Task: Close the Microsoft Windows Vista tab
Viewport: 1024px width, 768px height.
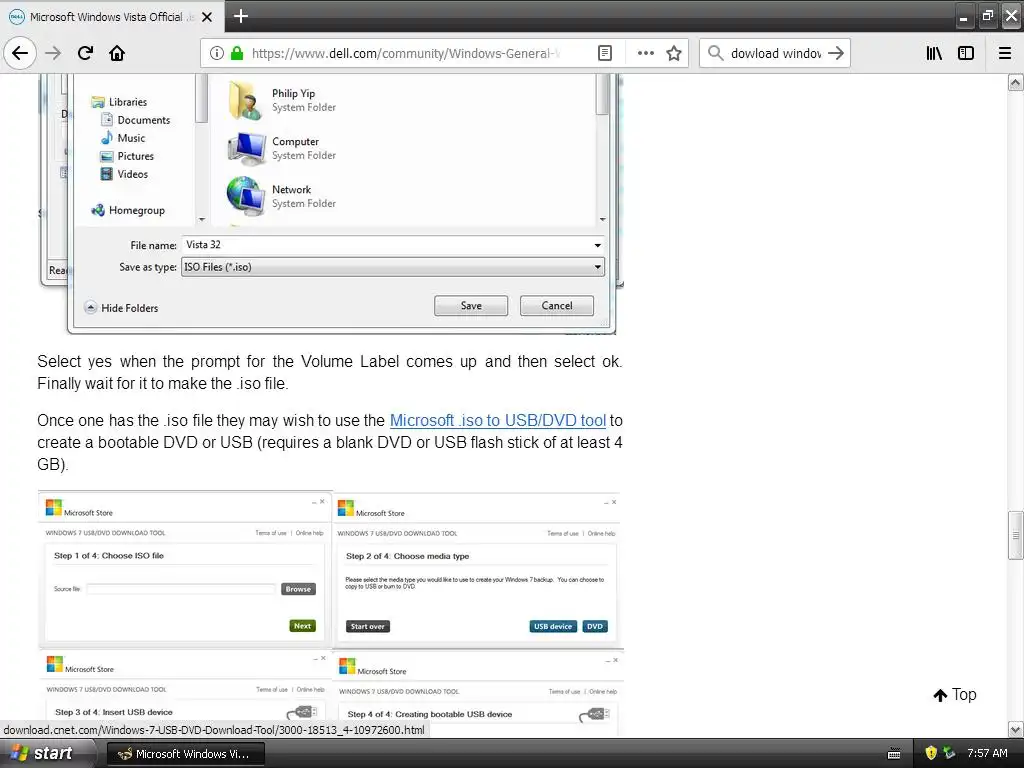Action: coord(207,17)
